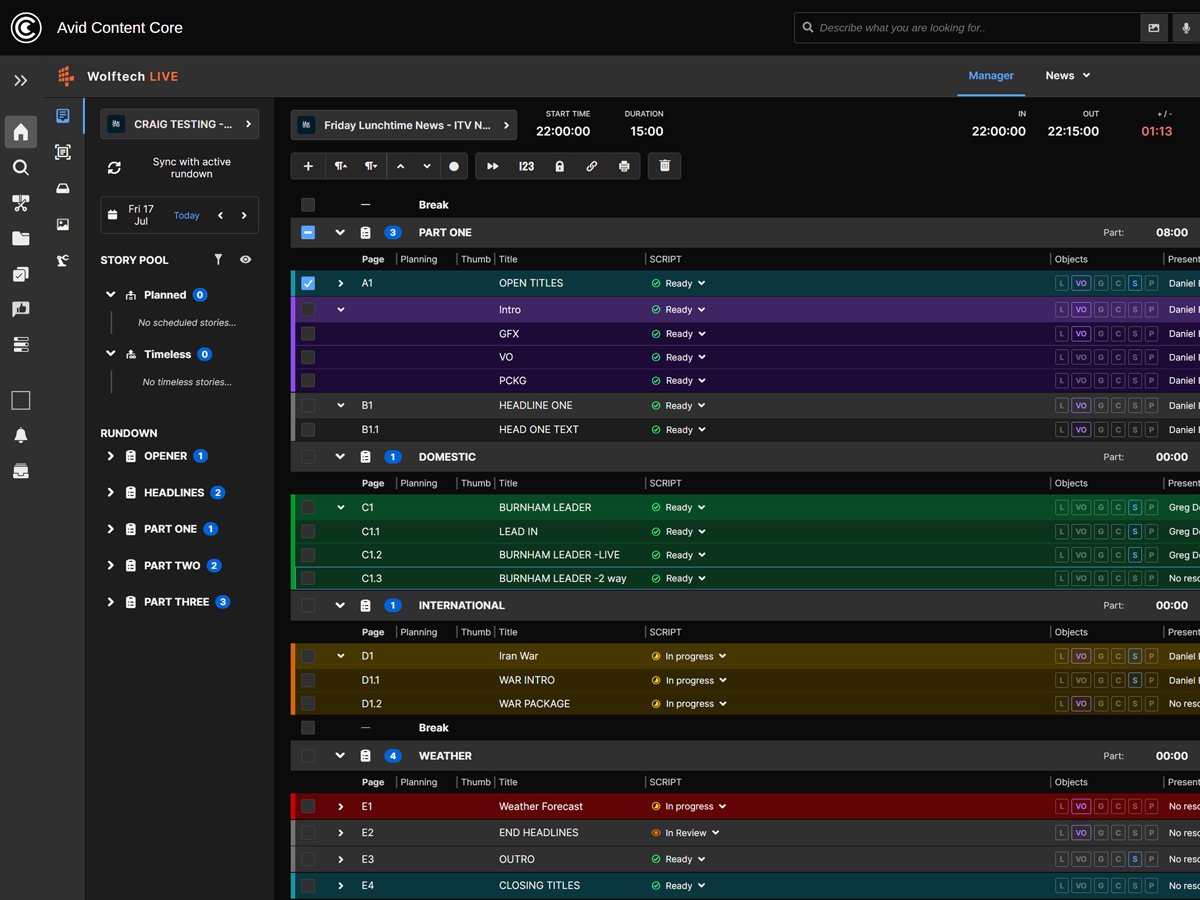Toggle story pool visibility eye icon

pyautogui.click(x=245, y=260)
